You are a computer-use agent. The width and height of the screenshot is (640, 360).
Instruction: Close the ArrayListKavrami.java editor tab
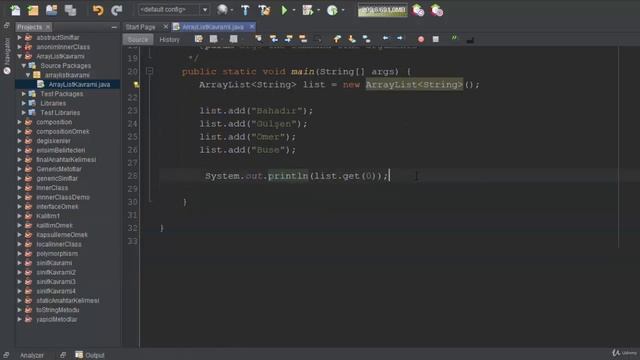coord(252,27)
